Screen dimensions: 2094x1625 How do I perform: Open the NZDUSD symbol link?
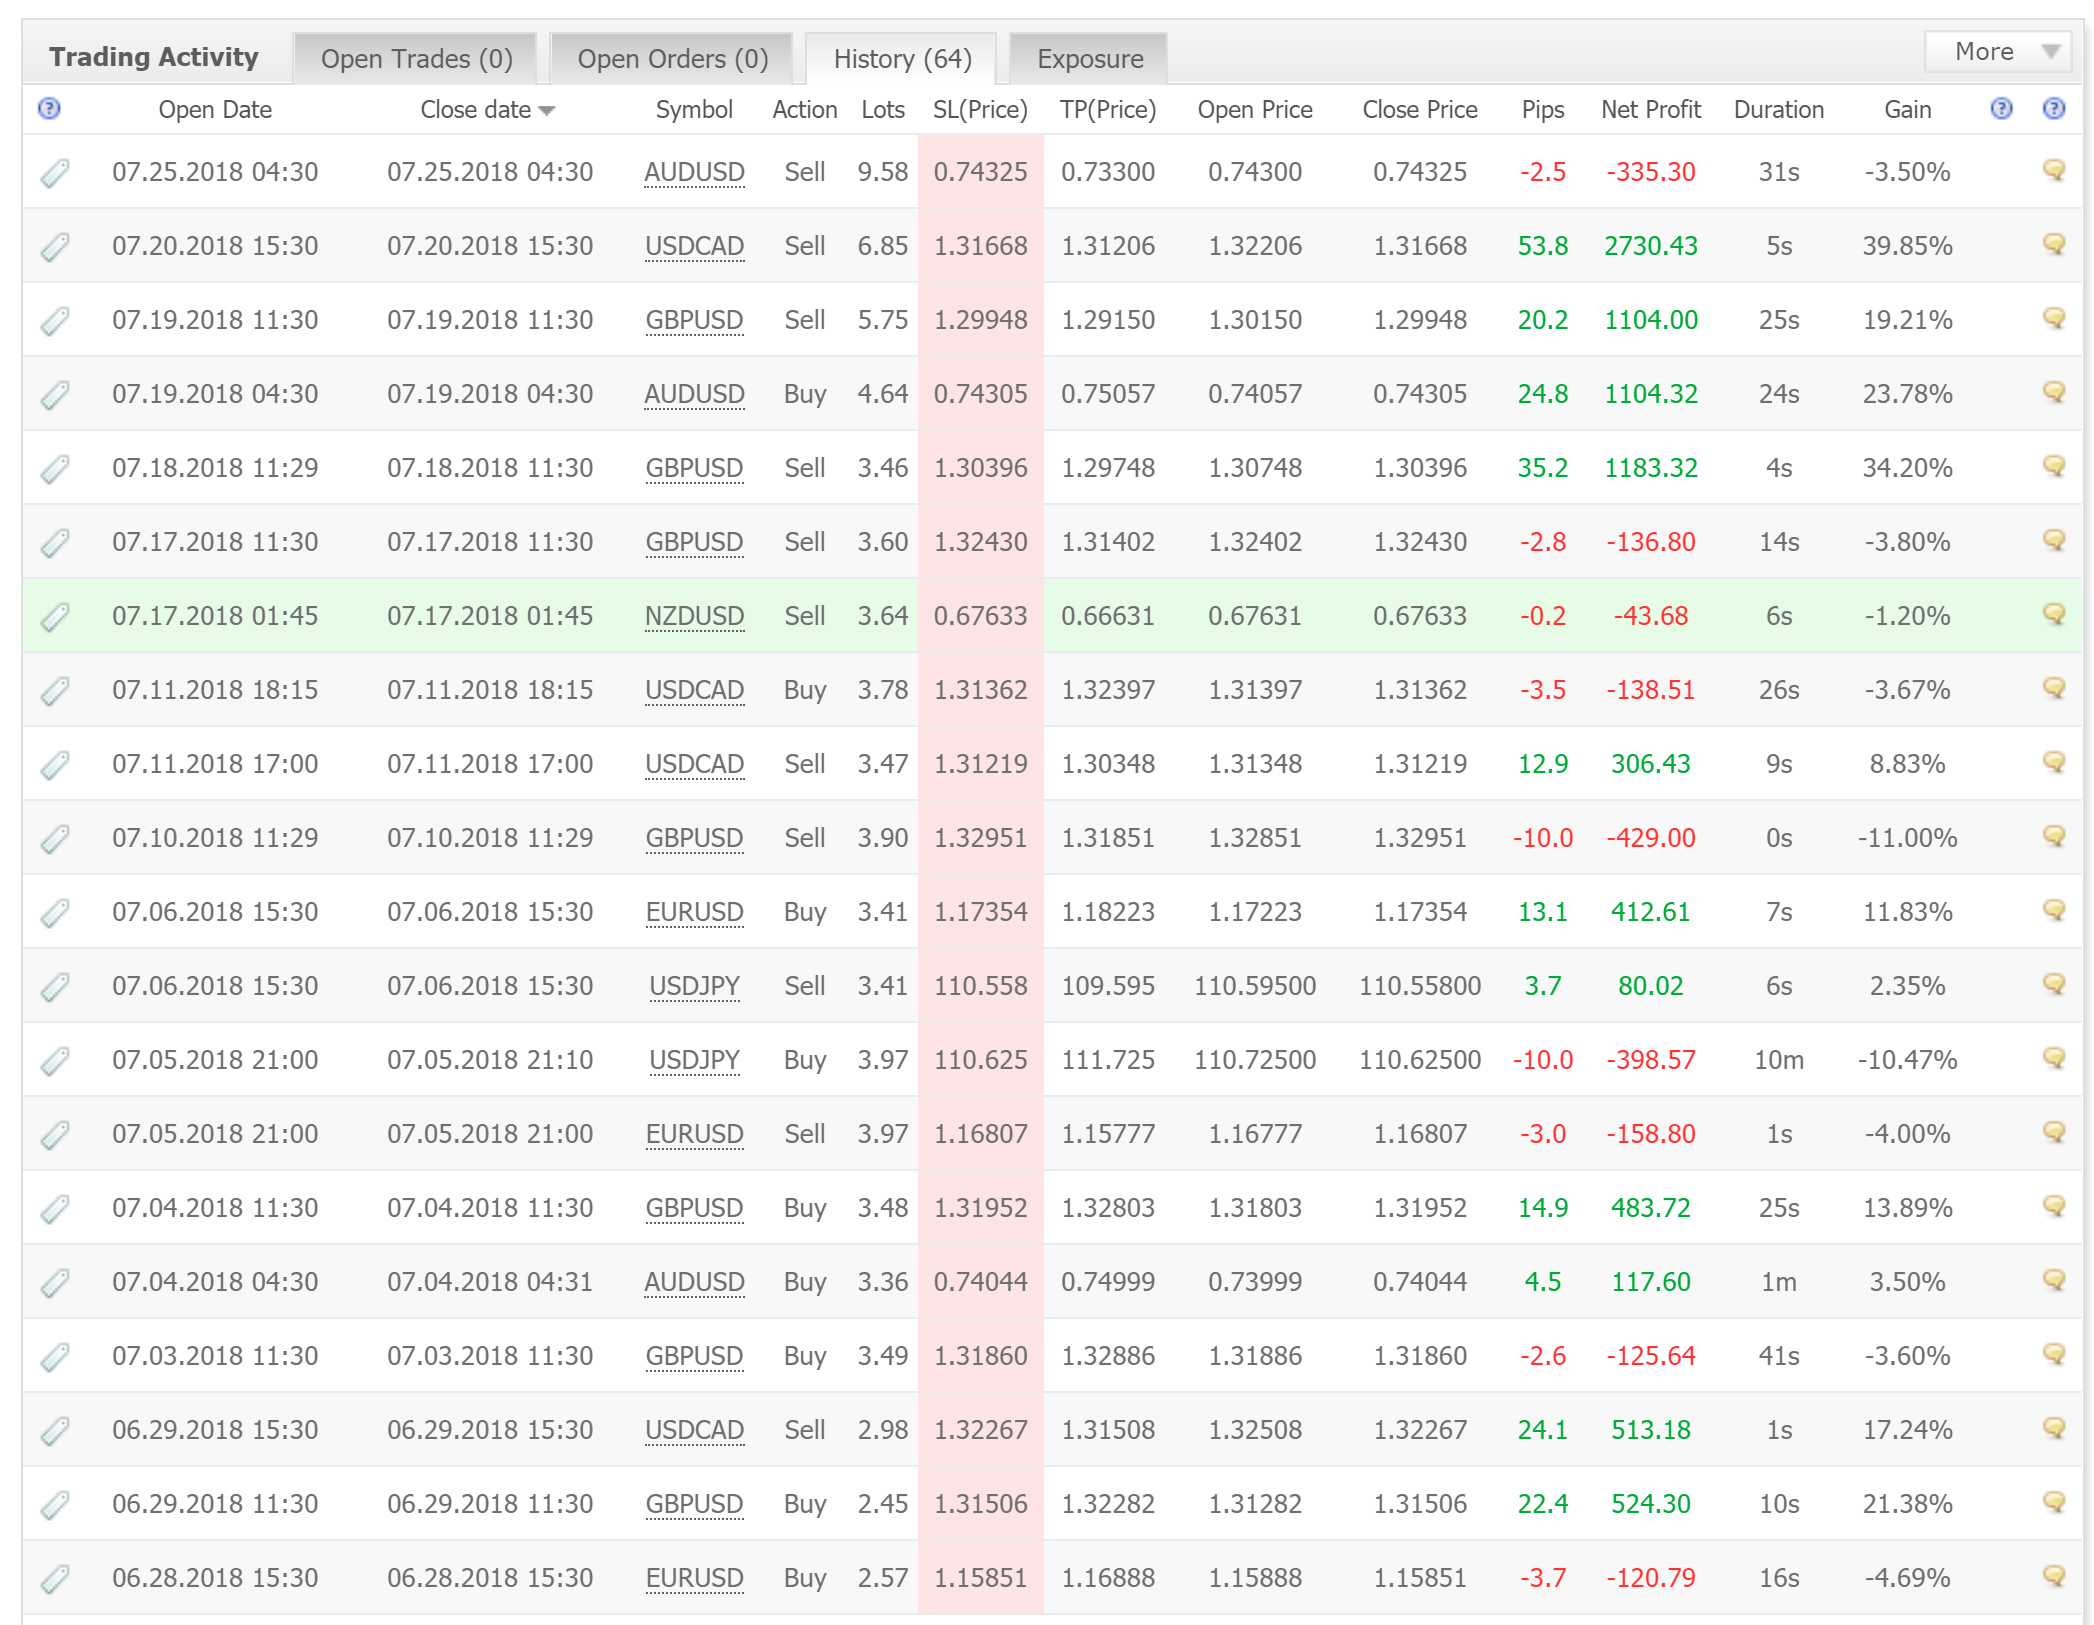click(694, 616)
